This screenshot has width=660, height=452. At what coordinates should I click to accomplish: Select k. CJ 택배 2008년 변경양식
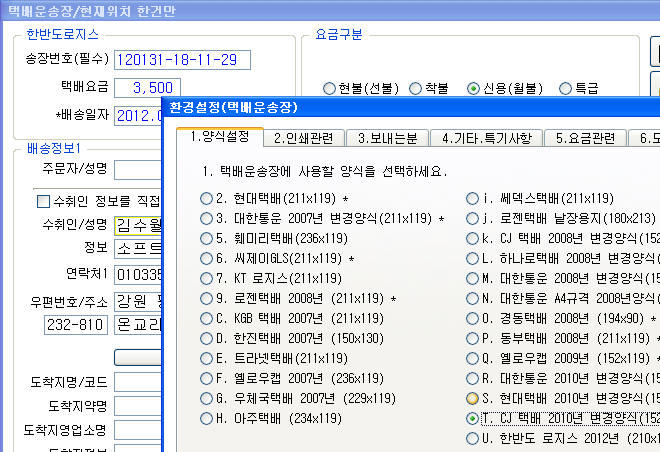point(472,238)
